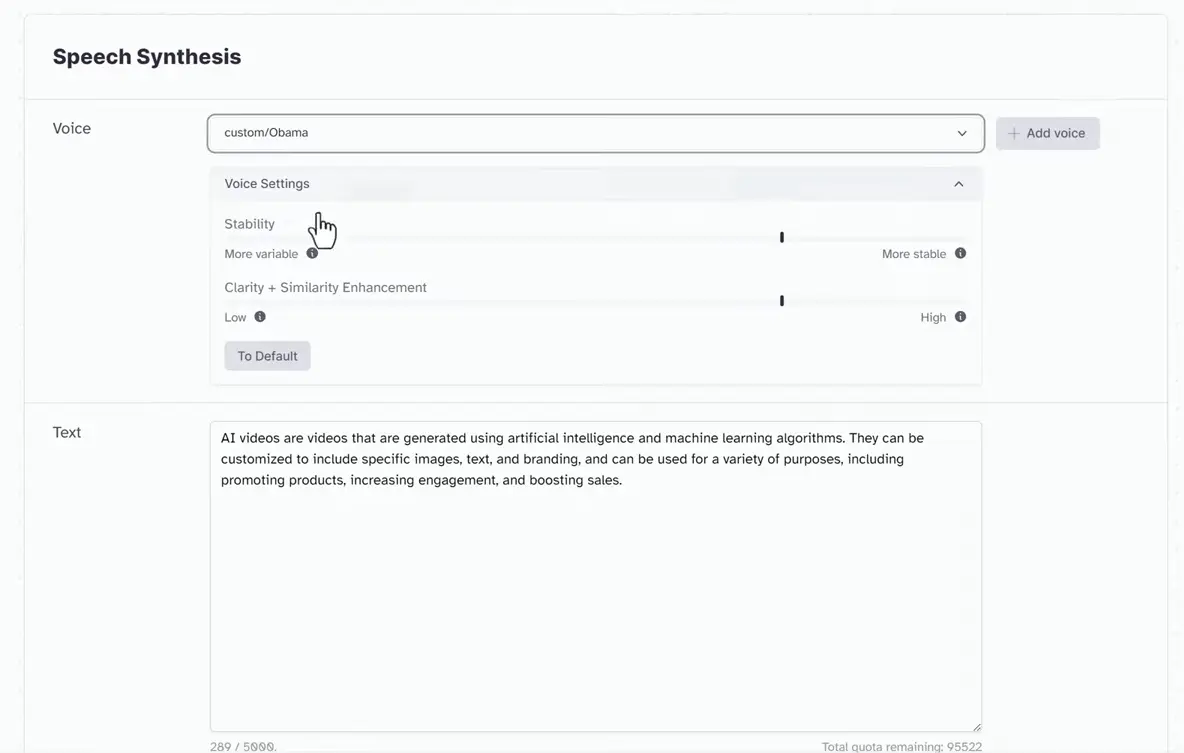Click the Clarity + Similarity Enhancement label
The height and width of the screenshot is (753, 1184).
(x=325, y=287)
